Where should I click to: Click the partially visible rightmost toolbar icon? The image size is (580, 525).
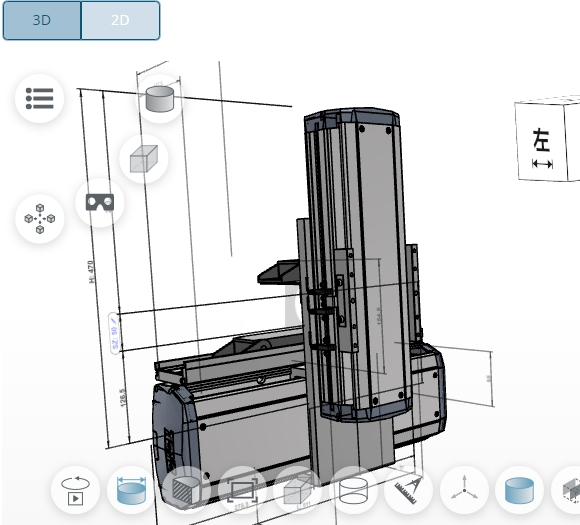pos(566,490)
